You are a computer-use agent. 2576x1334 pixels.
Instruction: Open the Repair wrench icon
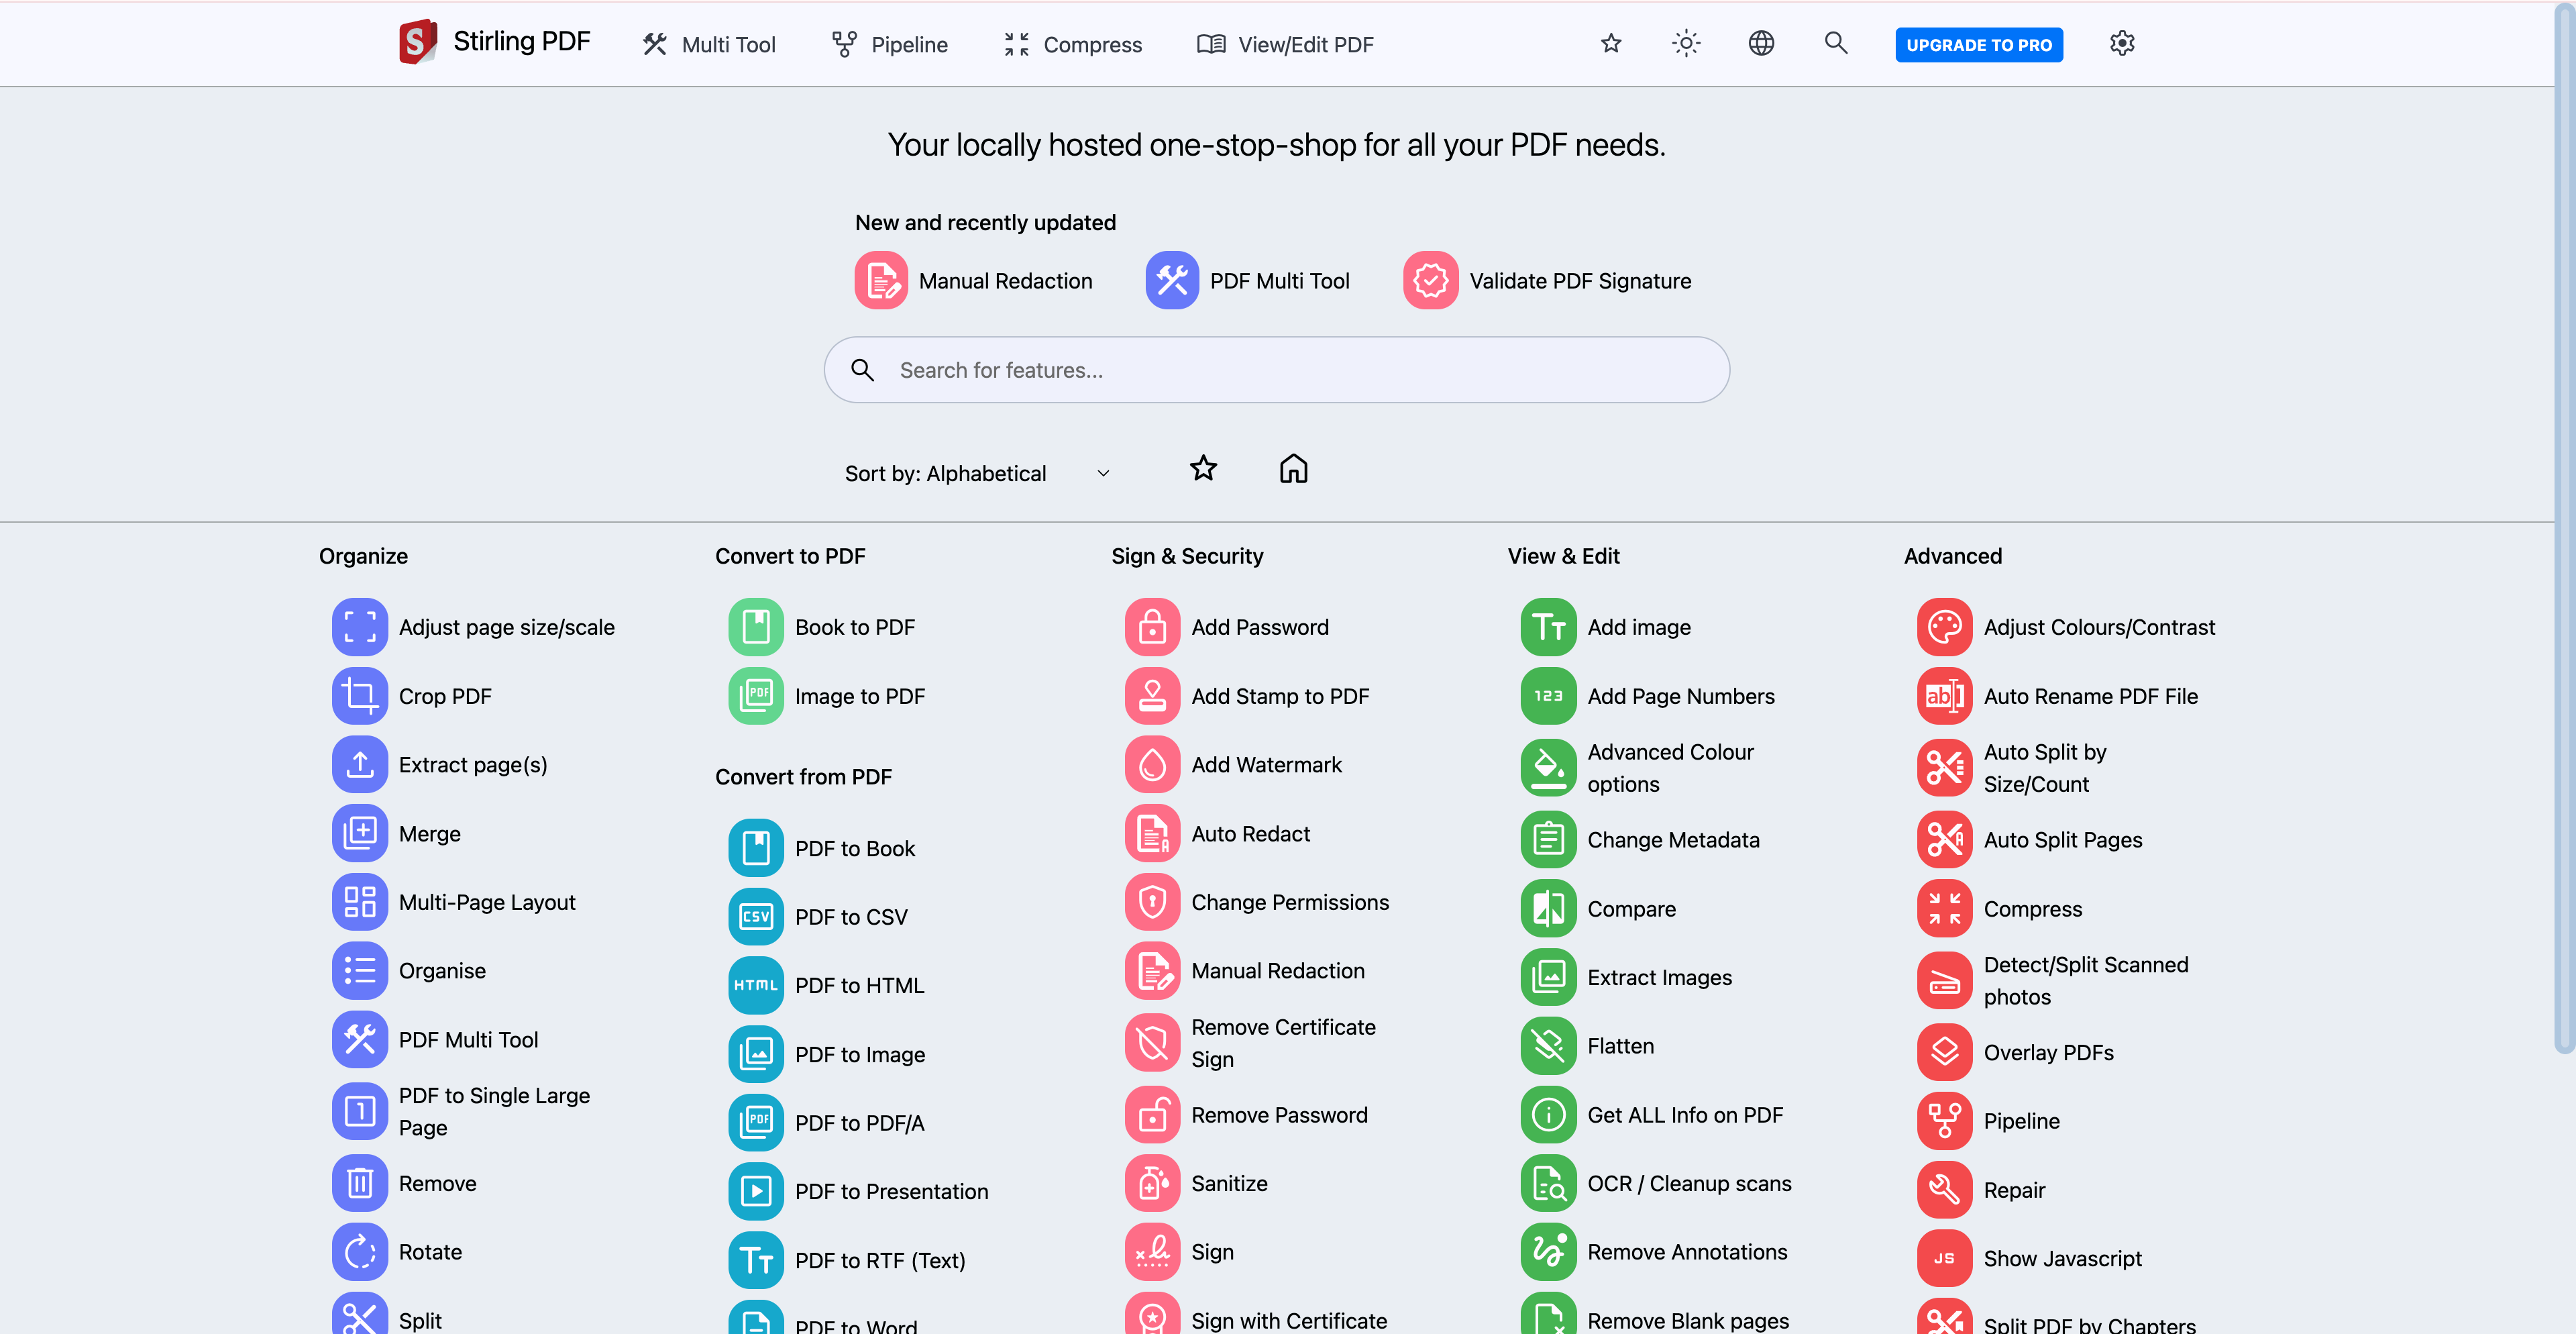pos(1944,1190)
